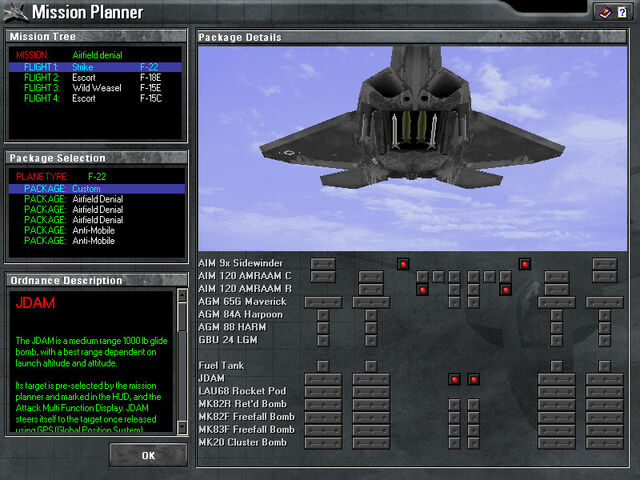Image resolution: width=640 pixels, height=480 pixels.
Task: Click the jet icon beside Mission Planner title
Action: 16,12
